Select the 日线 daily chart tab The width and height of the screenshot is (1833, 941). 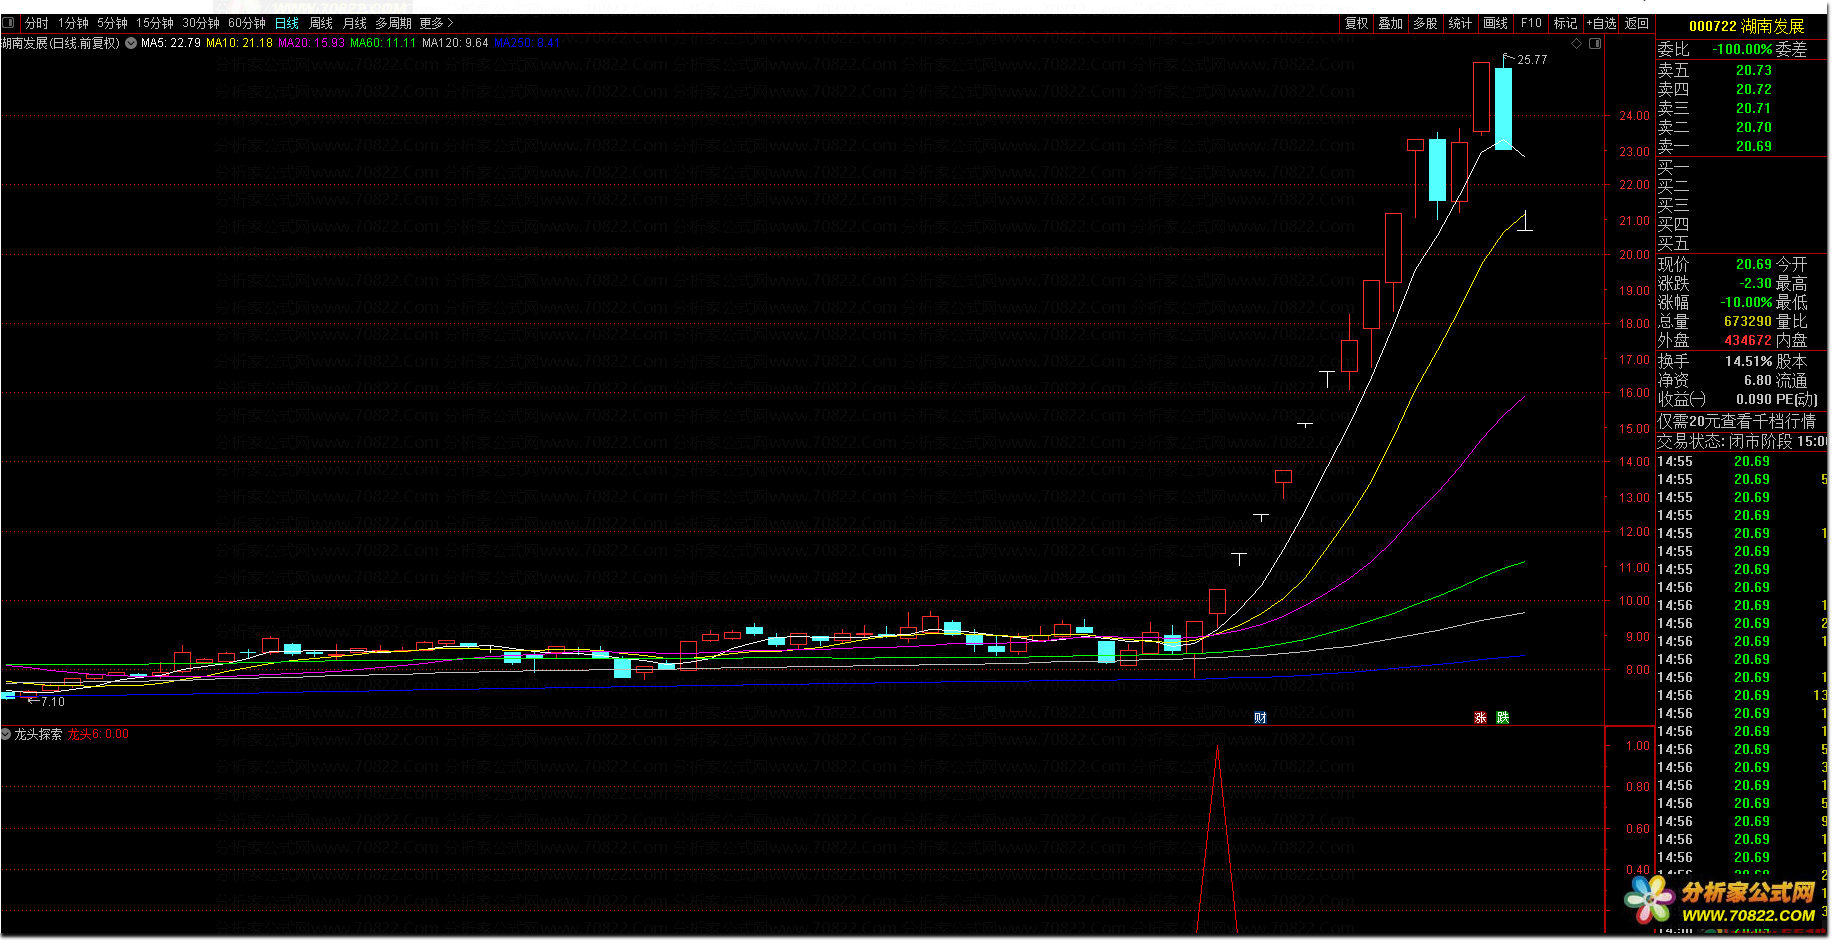coord(287,23)
